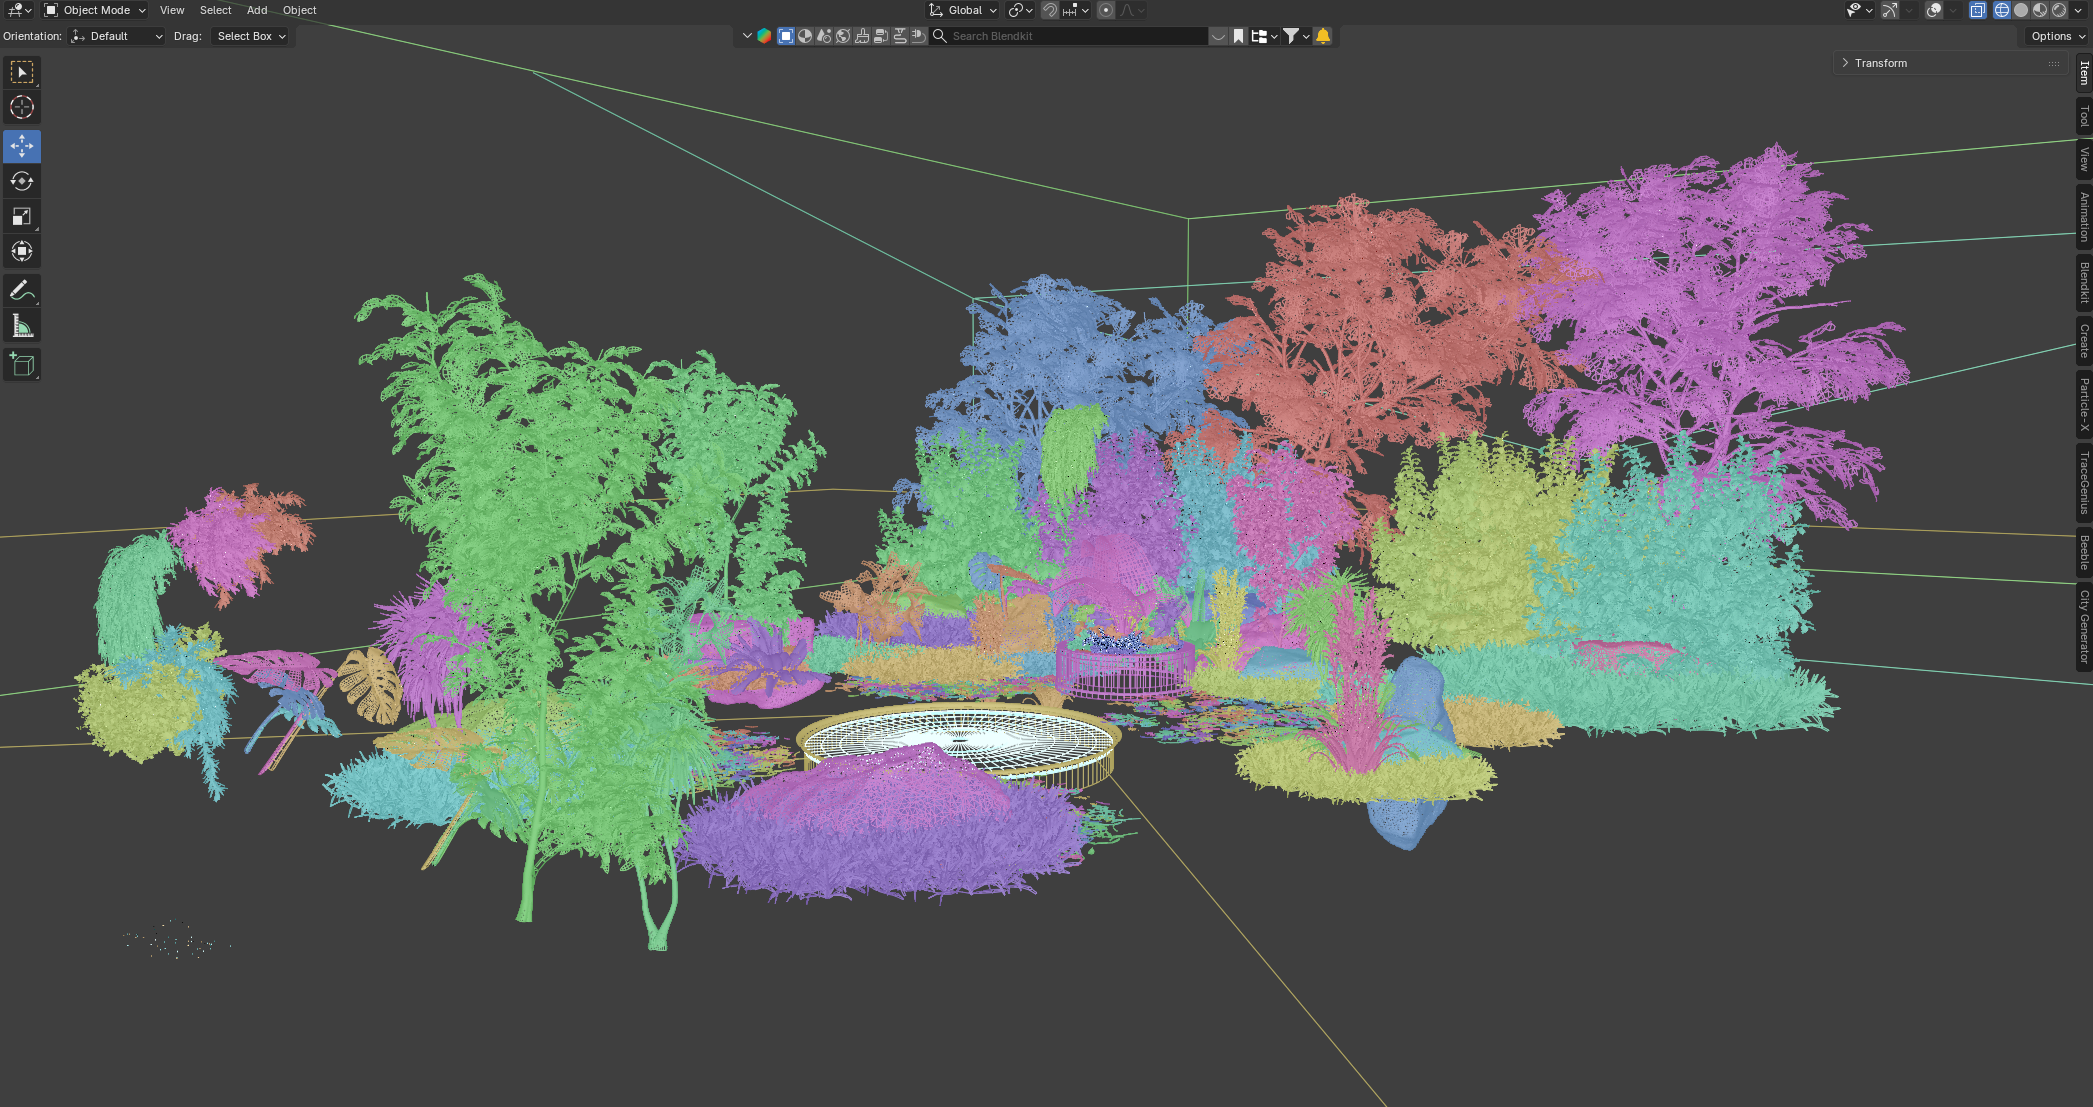Image resolution: width=2093 pixels, height=1107 pixels.
Task: Open BlendKit filter dropdown
Action: pyautogui.click(x=1296, y=36)
